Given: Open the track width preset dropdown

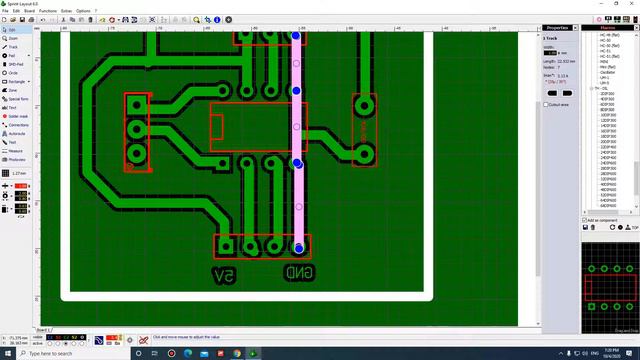Looking at the screenshot, I should (x=11, y=186).
